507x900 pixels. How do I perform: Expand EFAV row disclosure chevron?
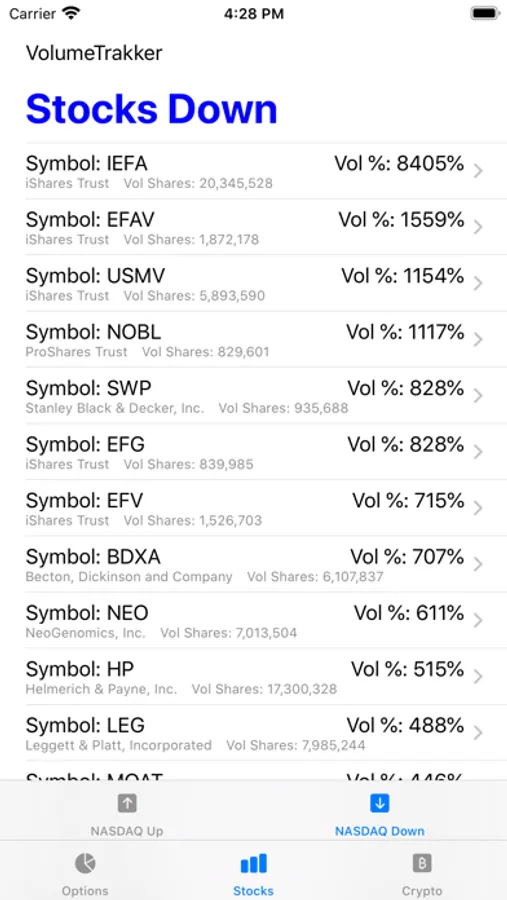coord(478,227)
